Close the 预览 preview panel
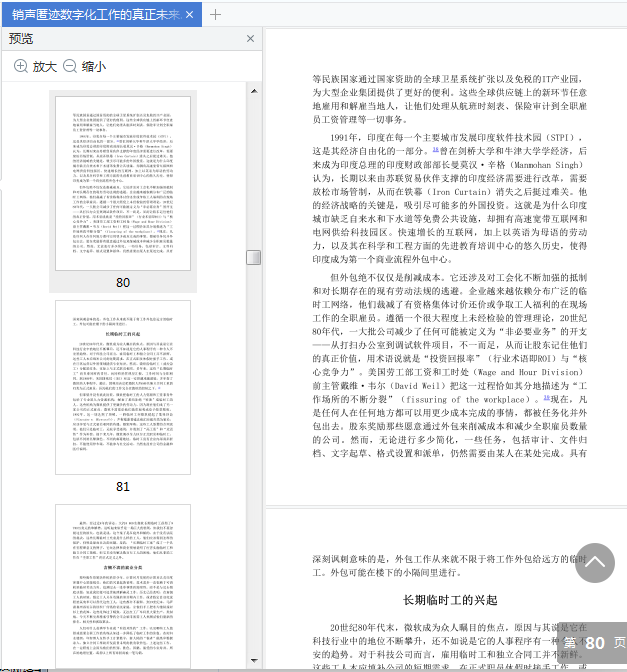The width and height of the screenshot is (627, 672). [x=251, y=39]
